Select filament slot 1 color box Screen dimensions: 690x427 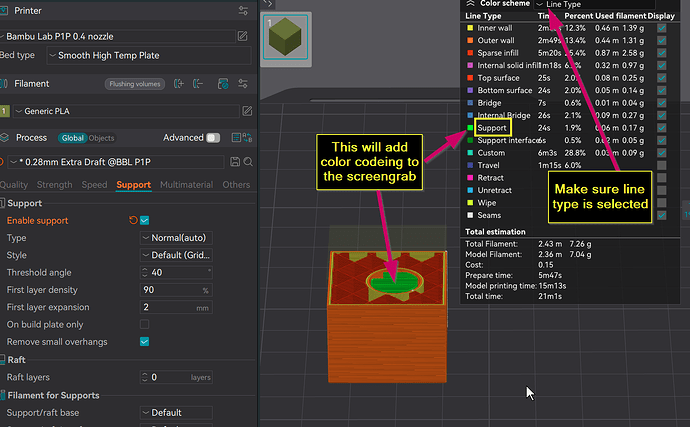click(4, 111)
